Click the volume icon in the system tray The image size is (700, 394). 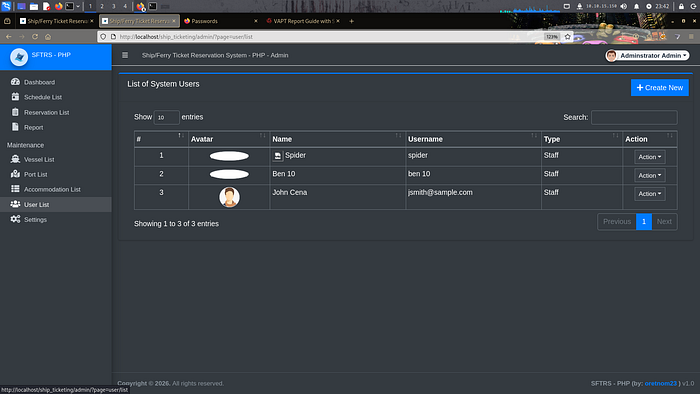click(x=624, y=6)
